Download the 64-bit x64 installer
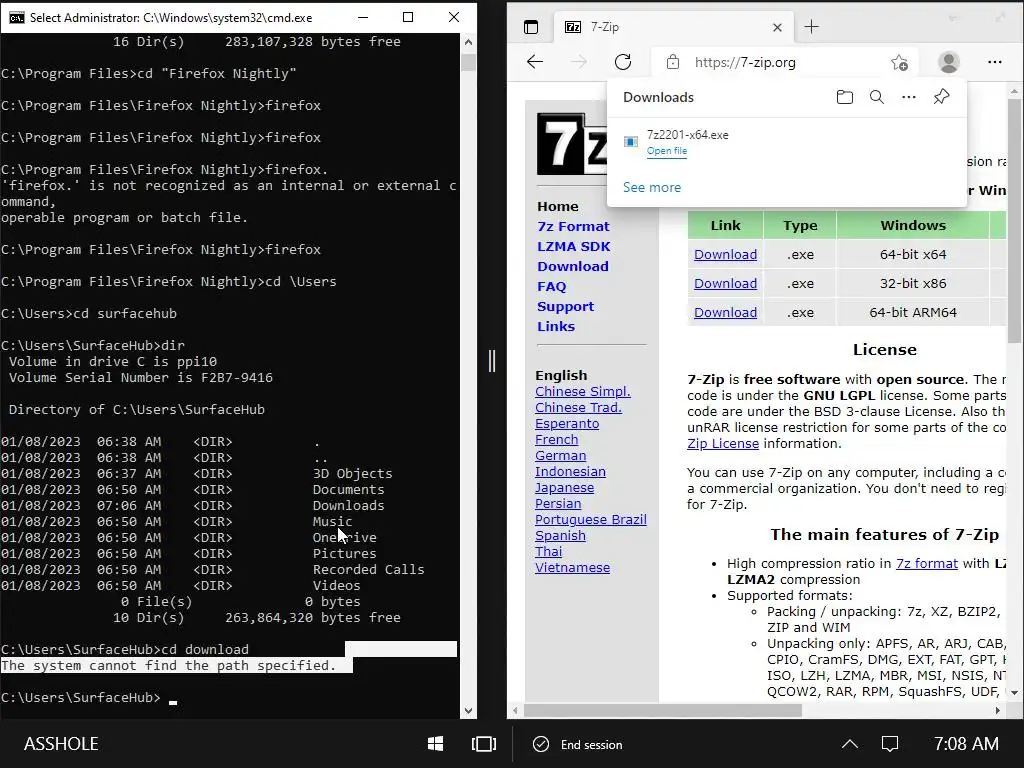 (x=725, y=255)
